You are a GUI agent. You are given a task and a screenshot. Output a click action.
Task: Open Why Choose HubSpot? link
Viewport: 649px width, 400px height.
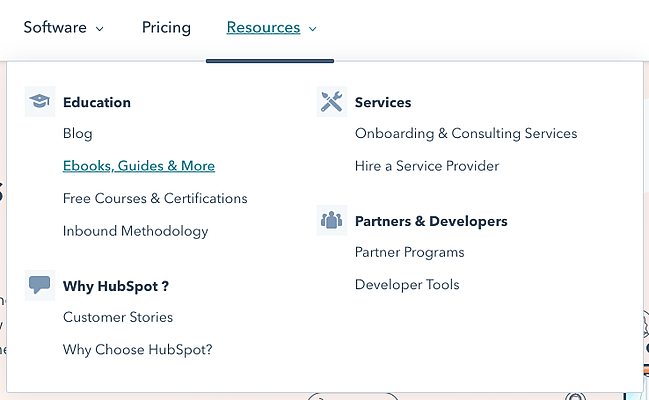(137, 350)
